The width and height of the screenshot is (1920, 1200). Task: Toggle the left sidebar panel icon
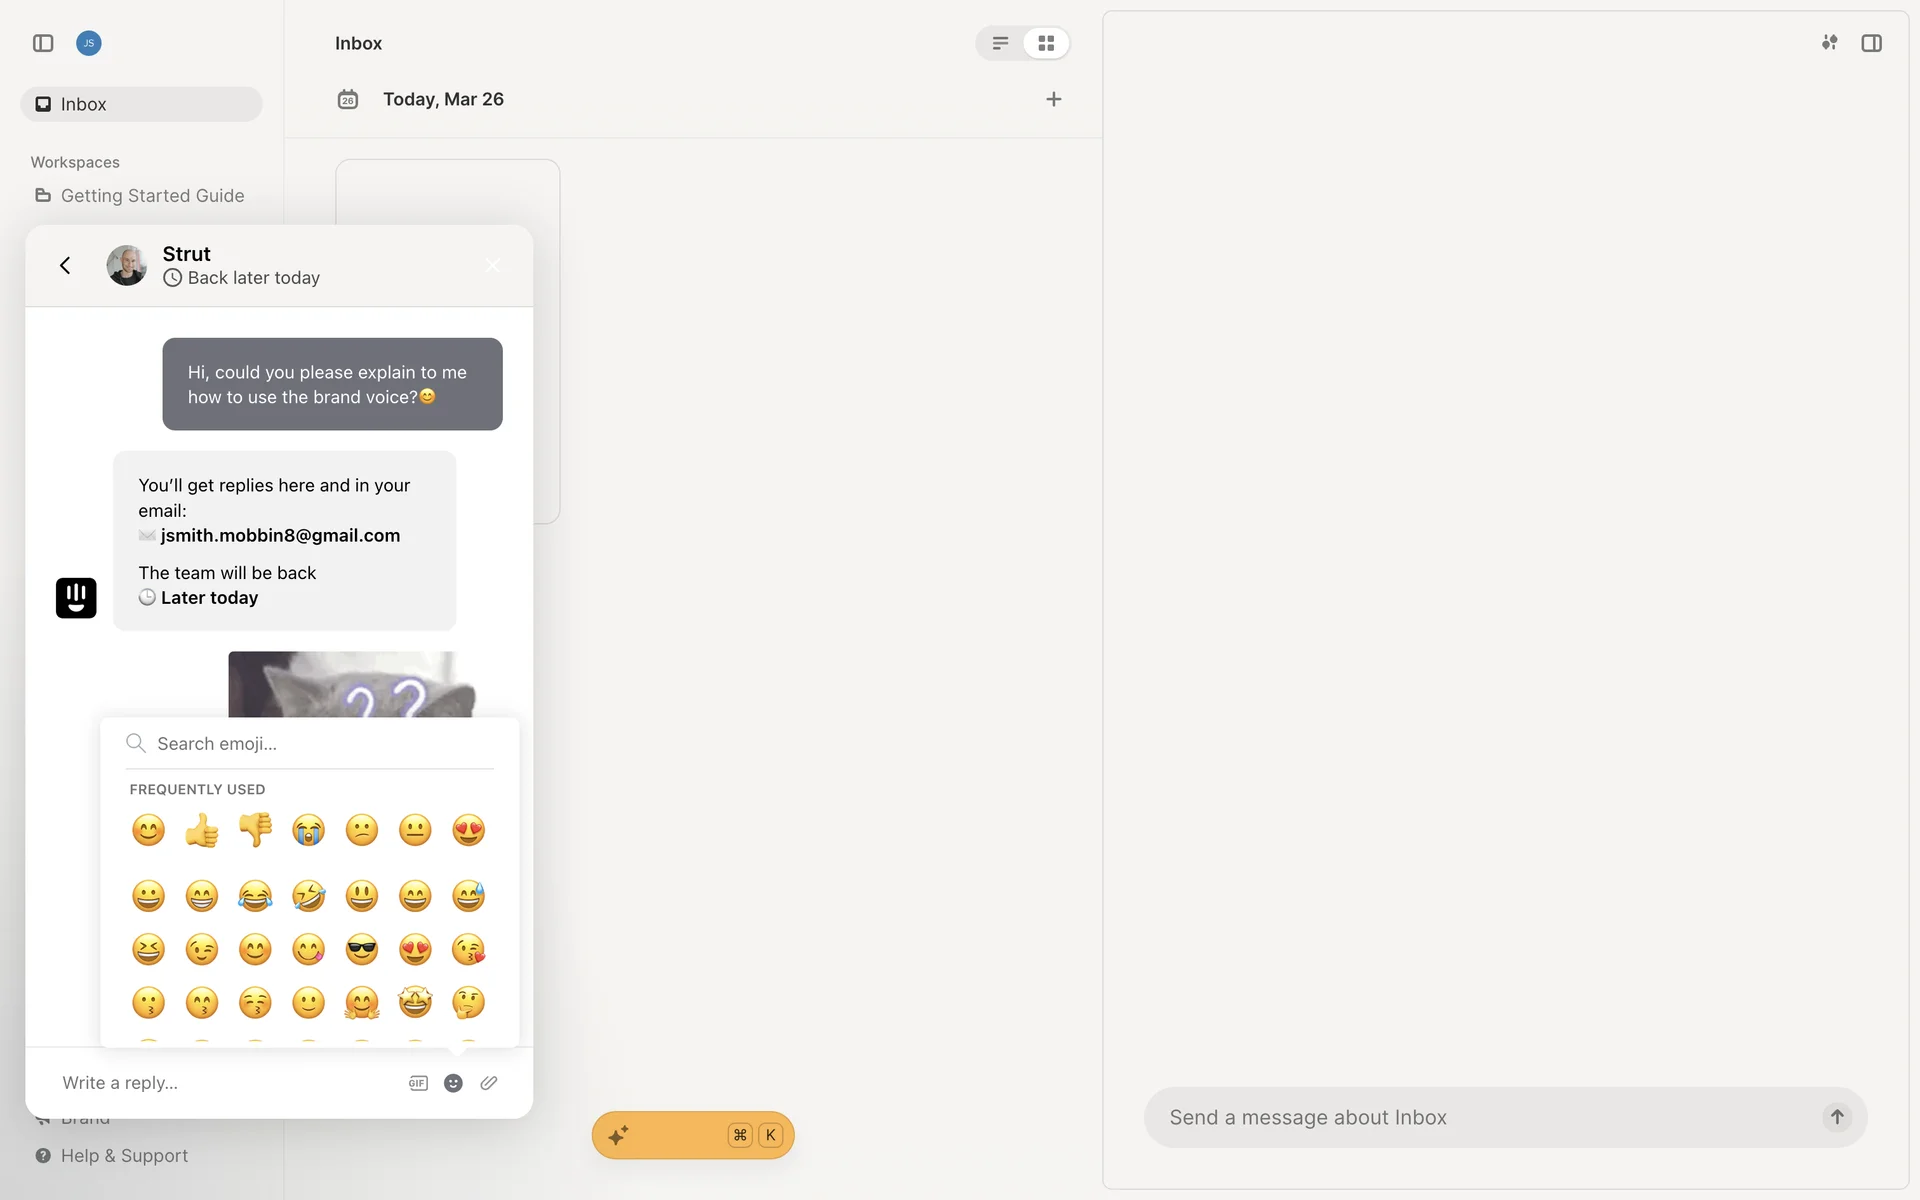pyautogui.click(x=43, y=43)
